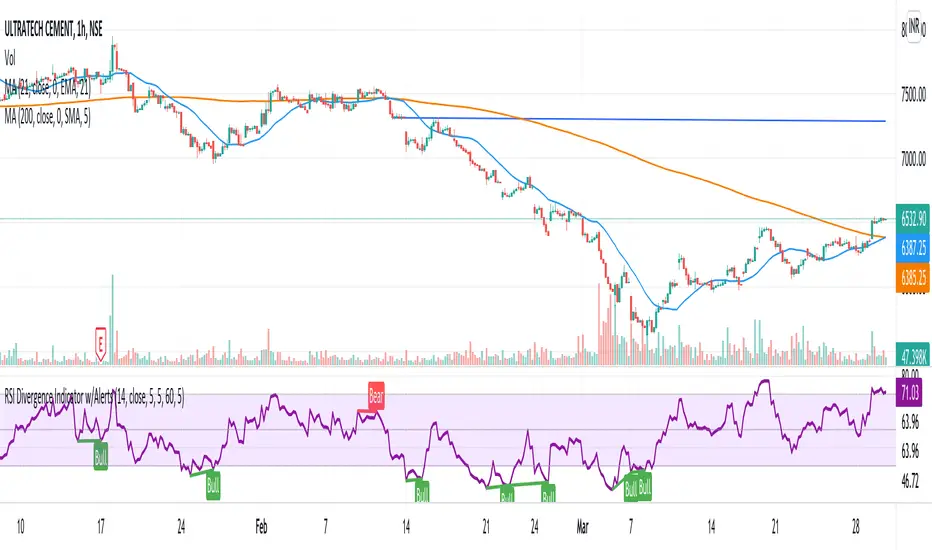Select the MA 200 SMA indicator legend
This screenshot has height=550, width=932.
click(x=48, y=117)
